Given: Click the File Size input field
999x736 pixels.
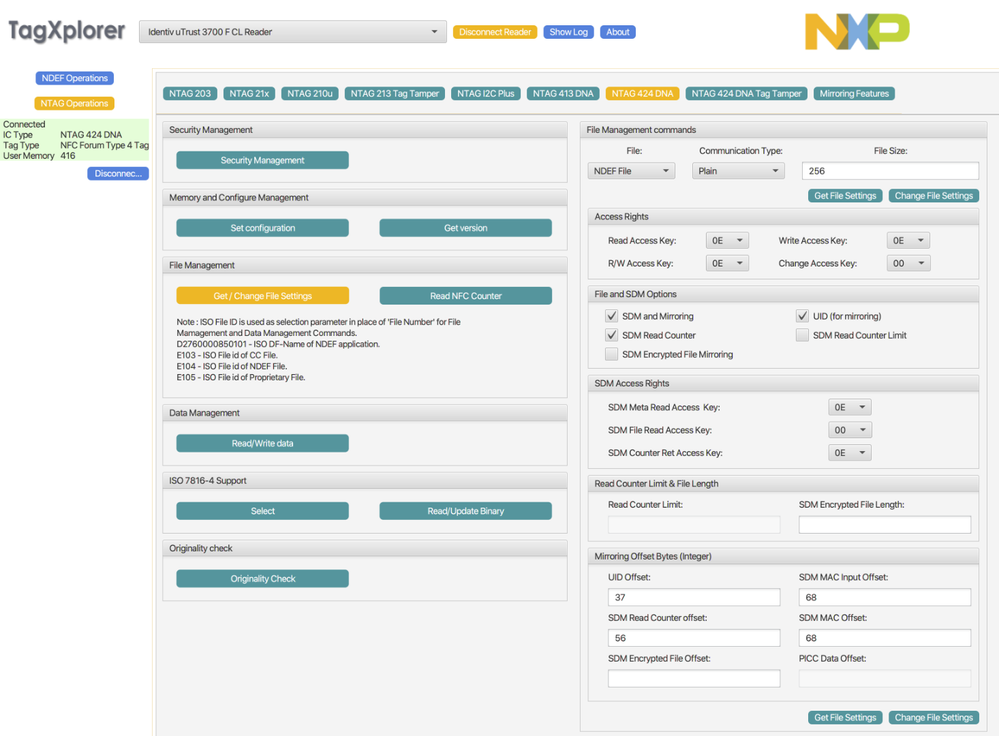Looking at the screenshot, I should (x=890, y=171).
